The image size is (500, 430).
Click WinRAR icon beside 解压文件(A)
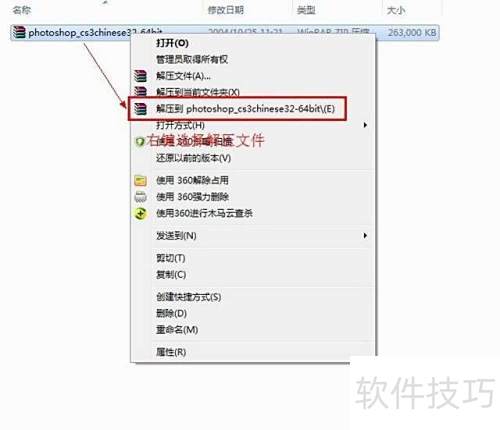pos(140,76)
